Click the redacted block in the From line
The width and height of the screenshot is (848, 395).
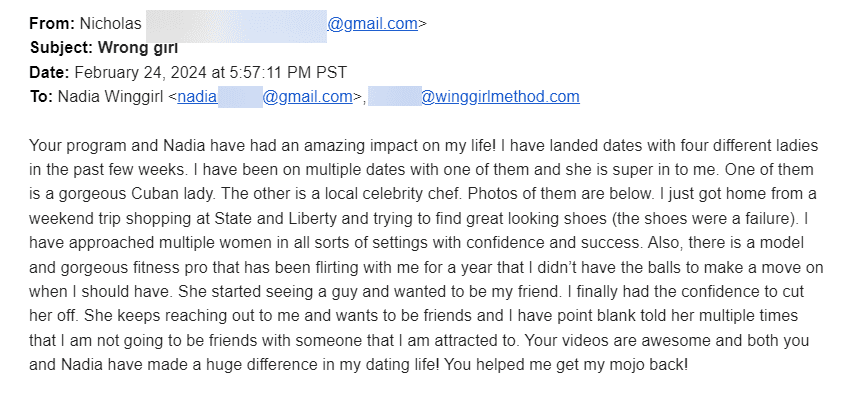pyautogui.click(x=236, y=26)
